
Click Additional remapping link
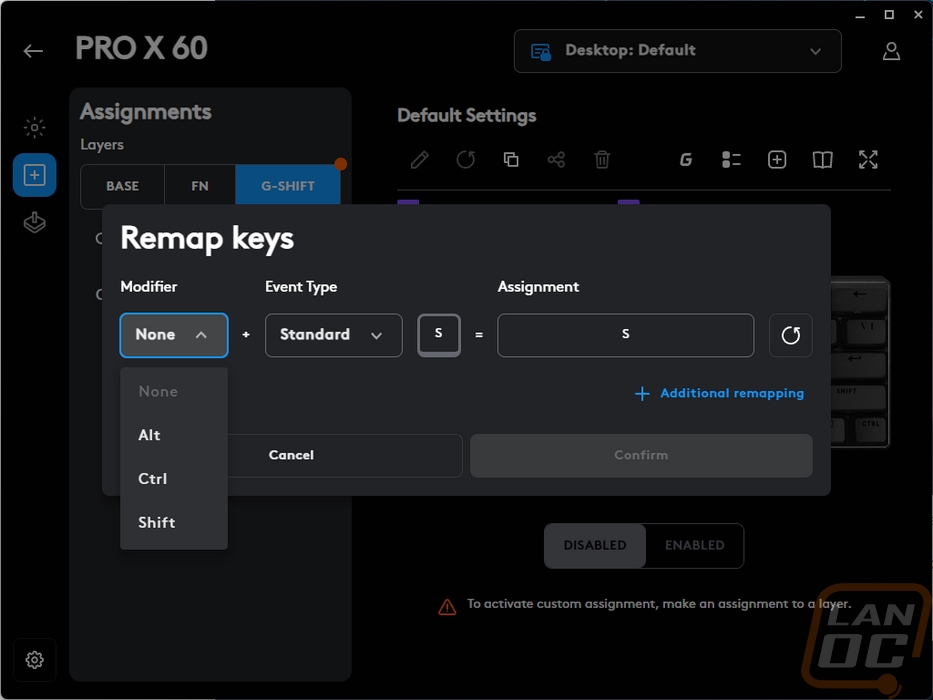[719, 393]
